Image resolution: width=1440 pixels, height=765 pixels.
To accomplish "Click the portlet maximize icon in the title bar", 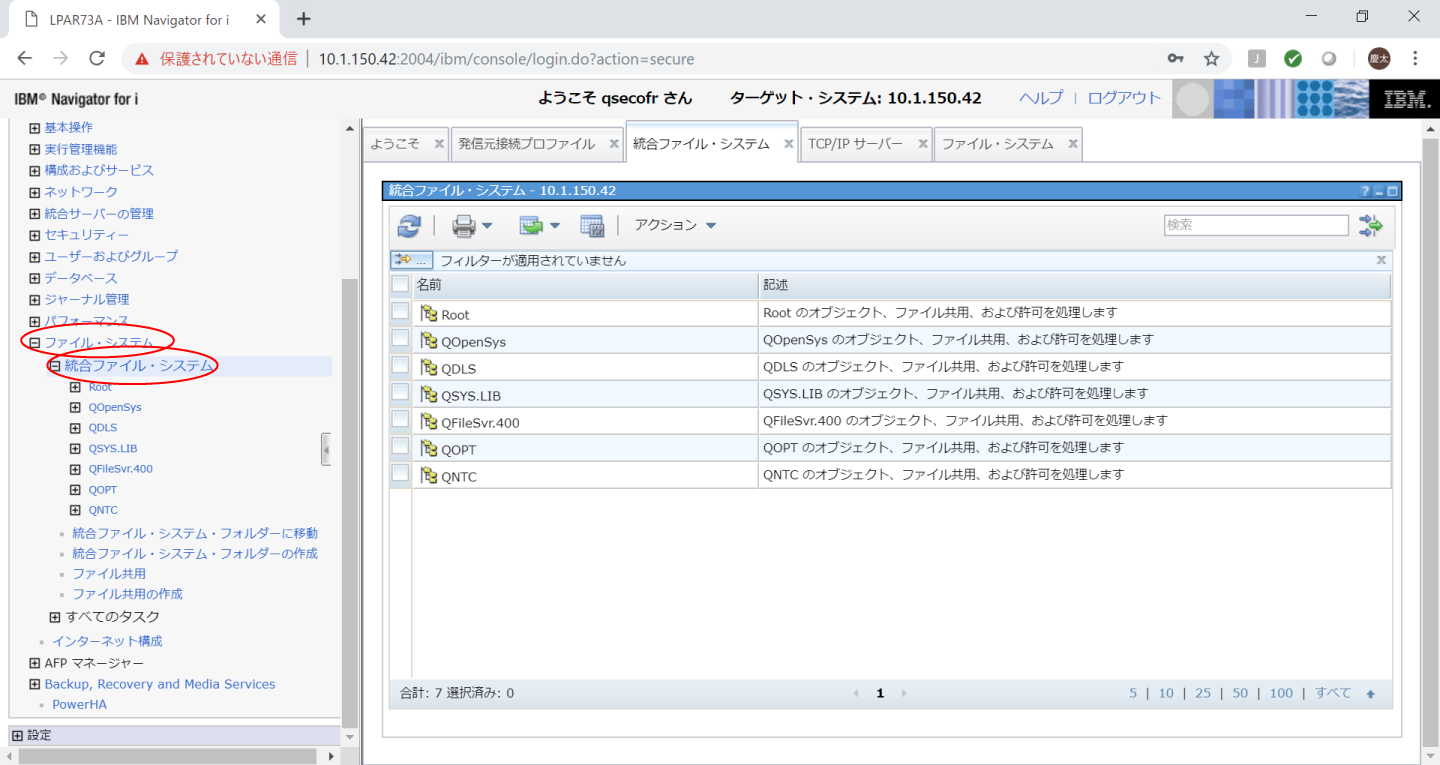I will pyautogui.click(x=1393, y=191).
